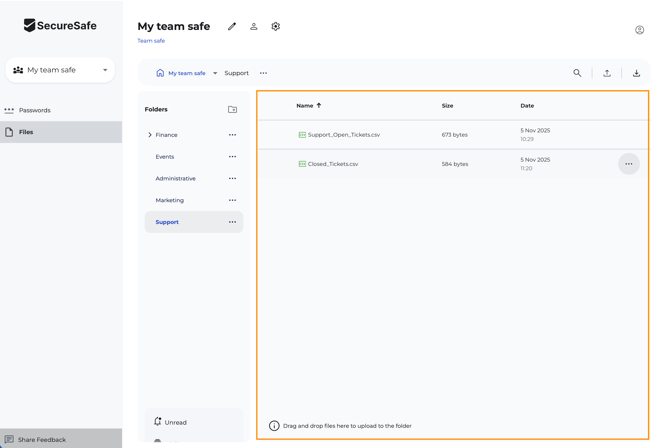Image resolution: width=670 pixels, height=448 pixels.
Task: Open the My team safe selector dropdown
Action: click(x=61, y=70)
